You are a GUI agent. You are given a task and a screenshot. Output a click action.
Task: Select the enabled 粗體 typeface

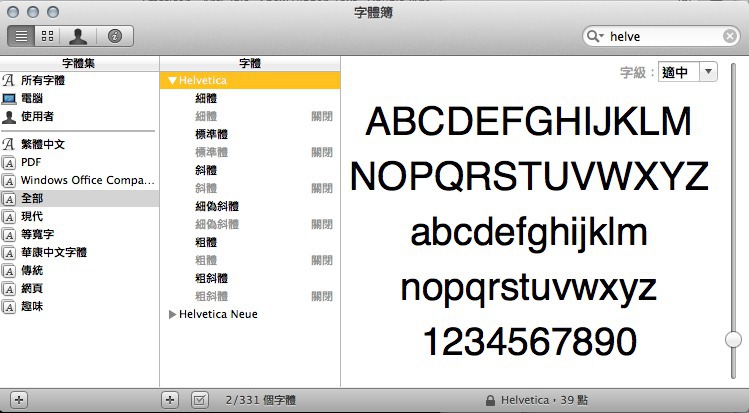click(x=250, y=243)
